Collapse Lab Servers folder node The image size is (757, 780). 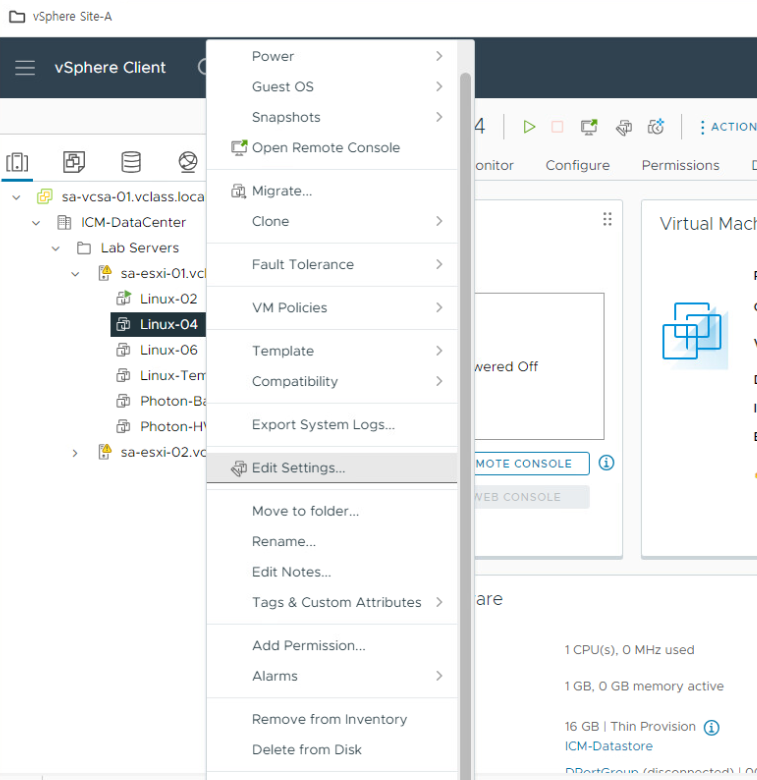pyautogui.click(x=56, y=248)
